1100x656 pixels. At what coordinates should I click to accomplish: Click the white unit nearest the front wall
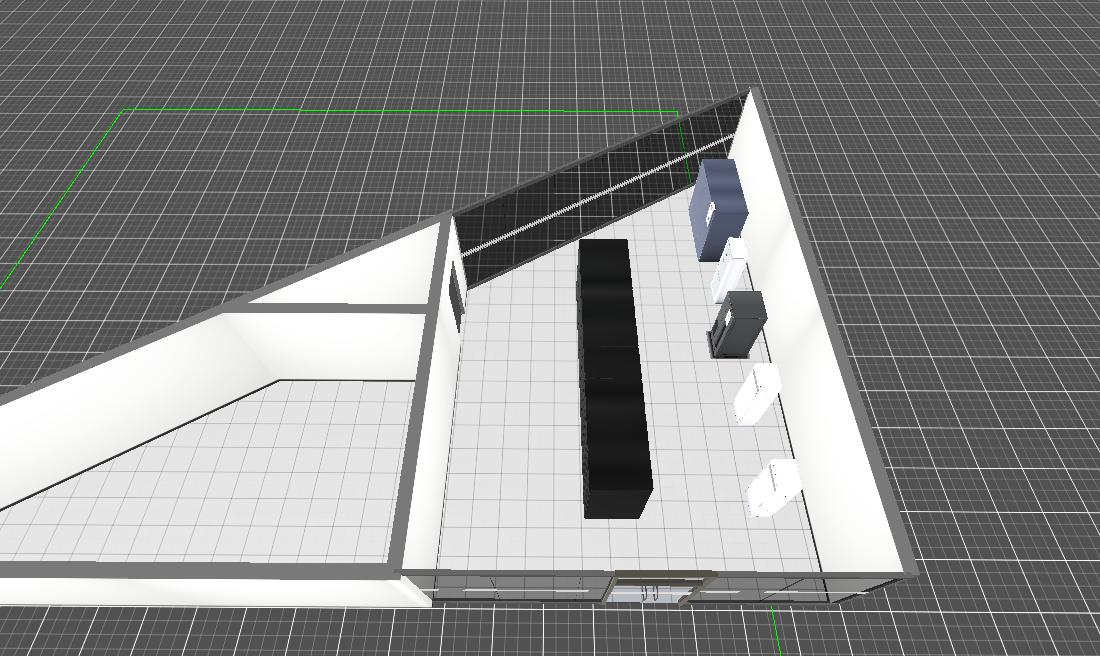pos(773,488)
